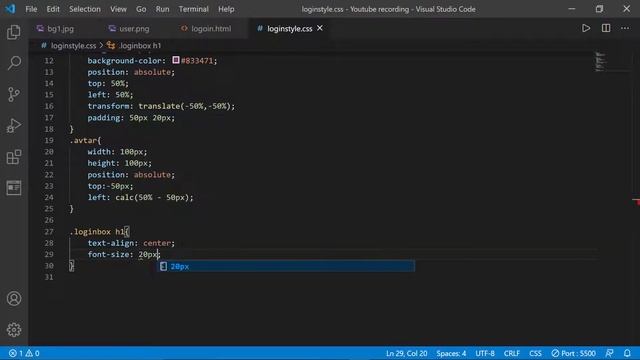Split the editor to the right
This screenshot has height=360, width=640.
click(606, 28)
